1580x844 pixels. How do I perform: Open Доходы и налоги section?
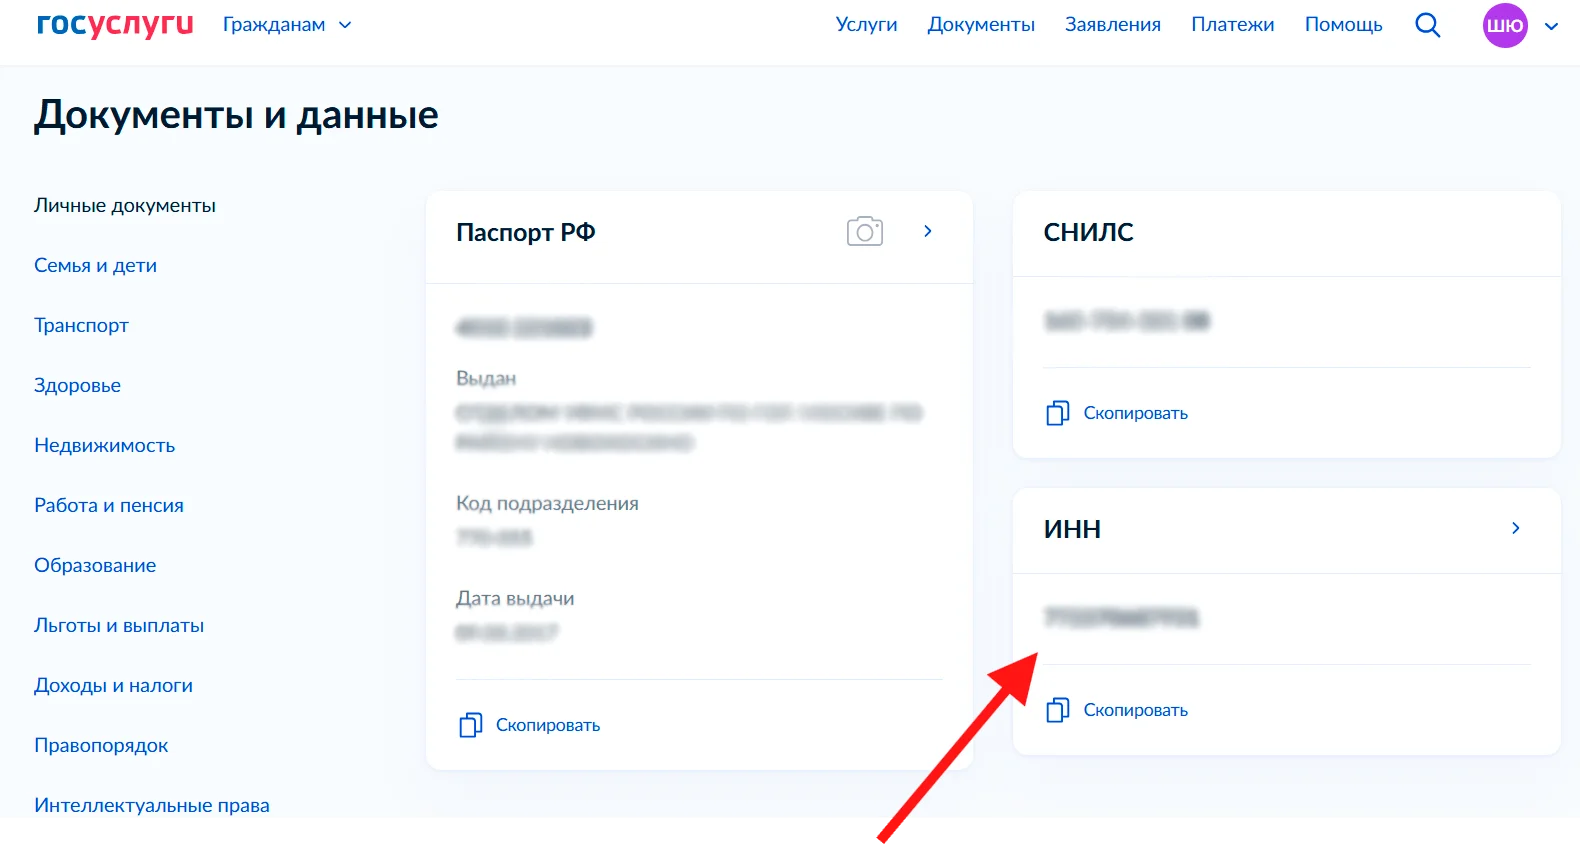113,685
